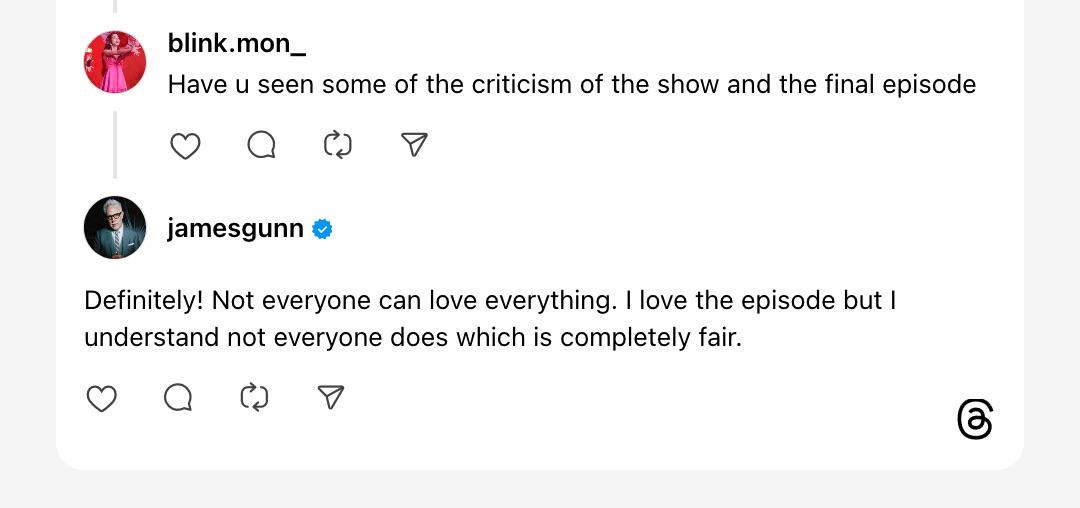The image size is (1080, 508).
Task: Repost the blink.mon_ comment
Action: (x=338, y=146)
